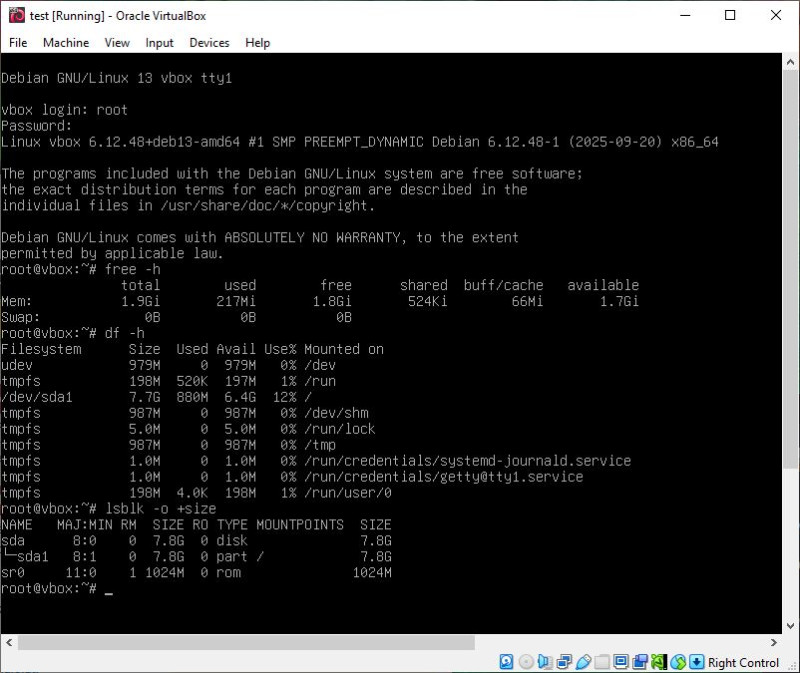Click the 'MAJ:MIN' column header
Screen dimensions: 800x673
pyautogui.click(x=85, y=524)
